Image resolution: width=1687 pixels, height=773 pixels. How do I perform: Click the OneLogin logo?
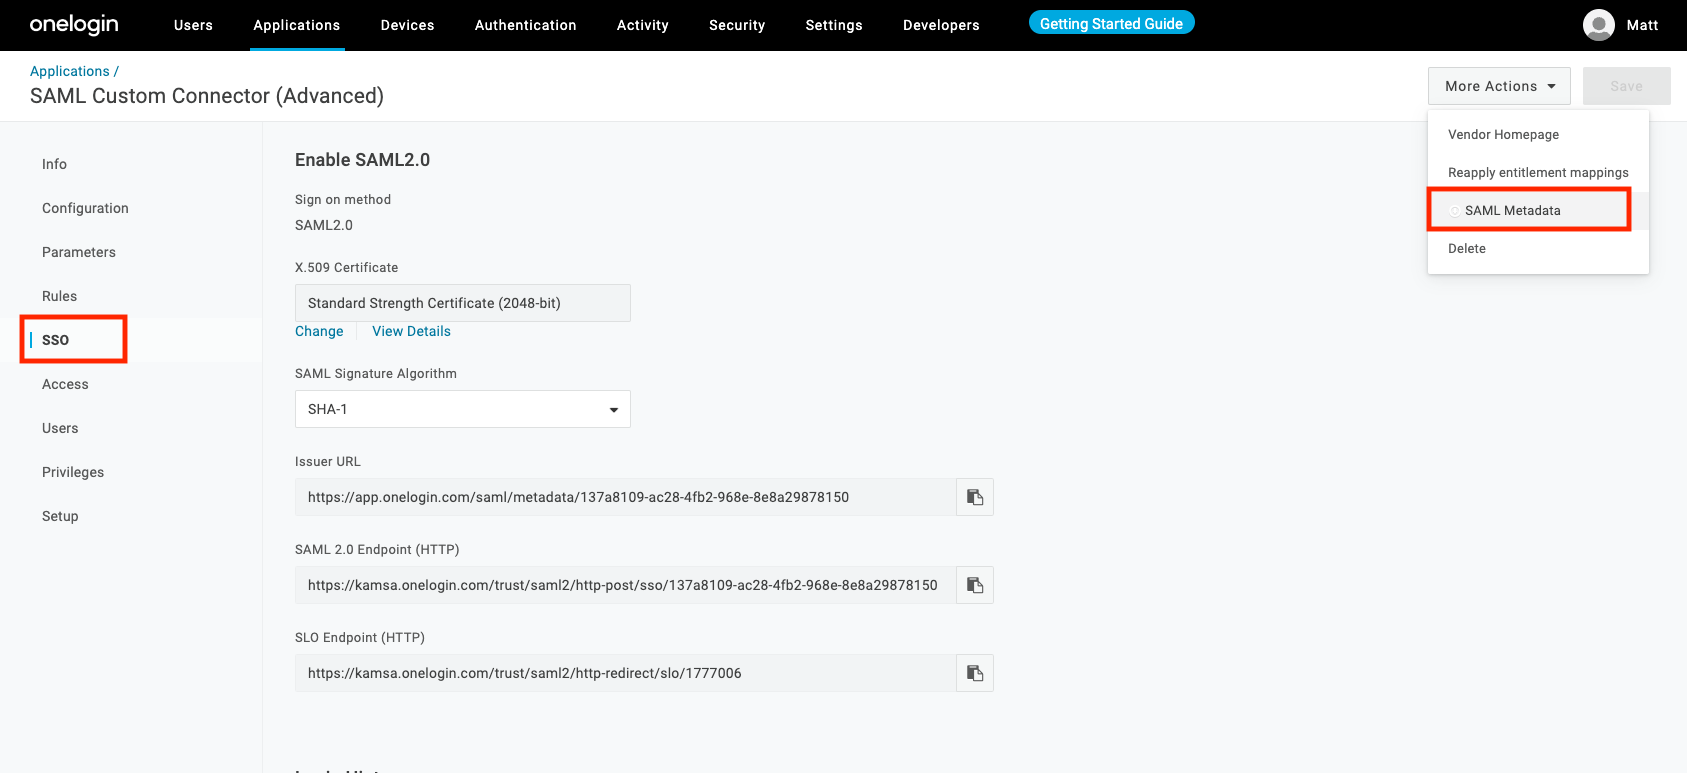74,24
